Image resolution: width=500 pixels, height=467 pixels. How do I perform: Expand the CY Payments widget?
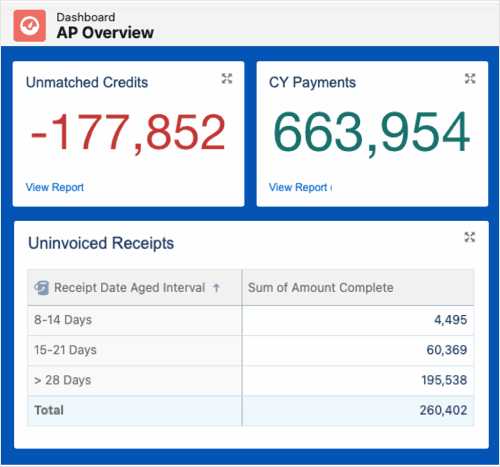(470, 79)
